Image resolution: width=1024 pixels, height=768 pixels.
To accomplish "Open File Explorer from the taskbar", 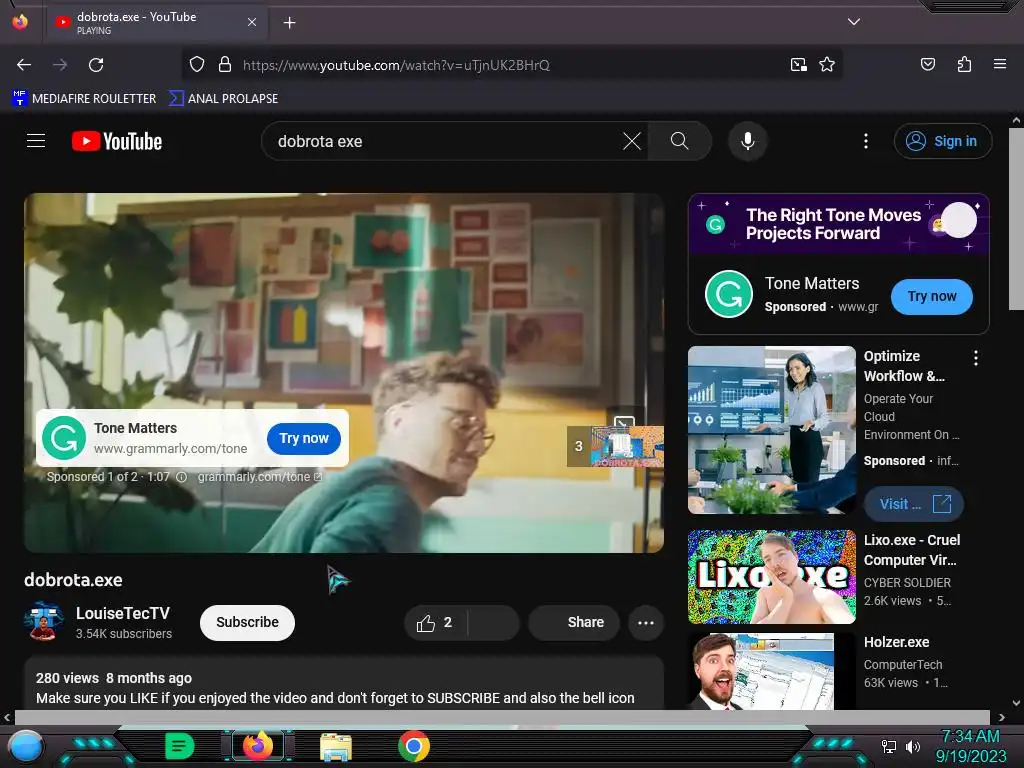I will point(336,746).
